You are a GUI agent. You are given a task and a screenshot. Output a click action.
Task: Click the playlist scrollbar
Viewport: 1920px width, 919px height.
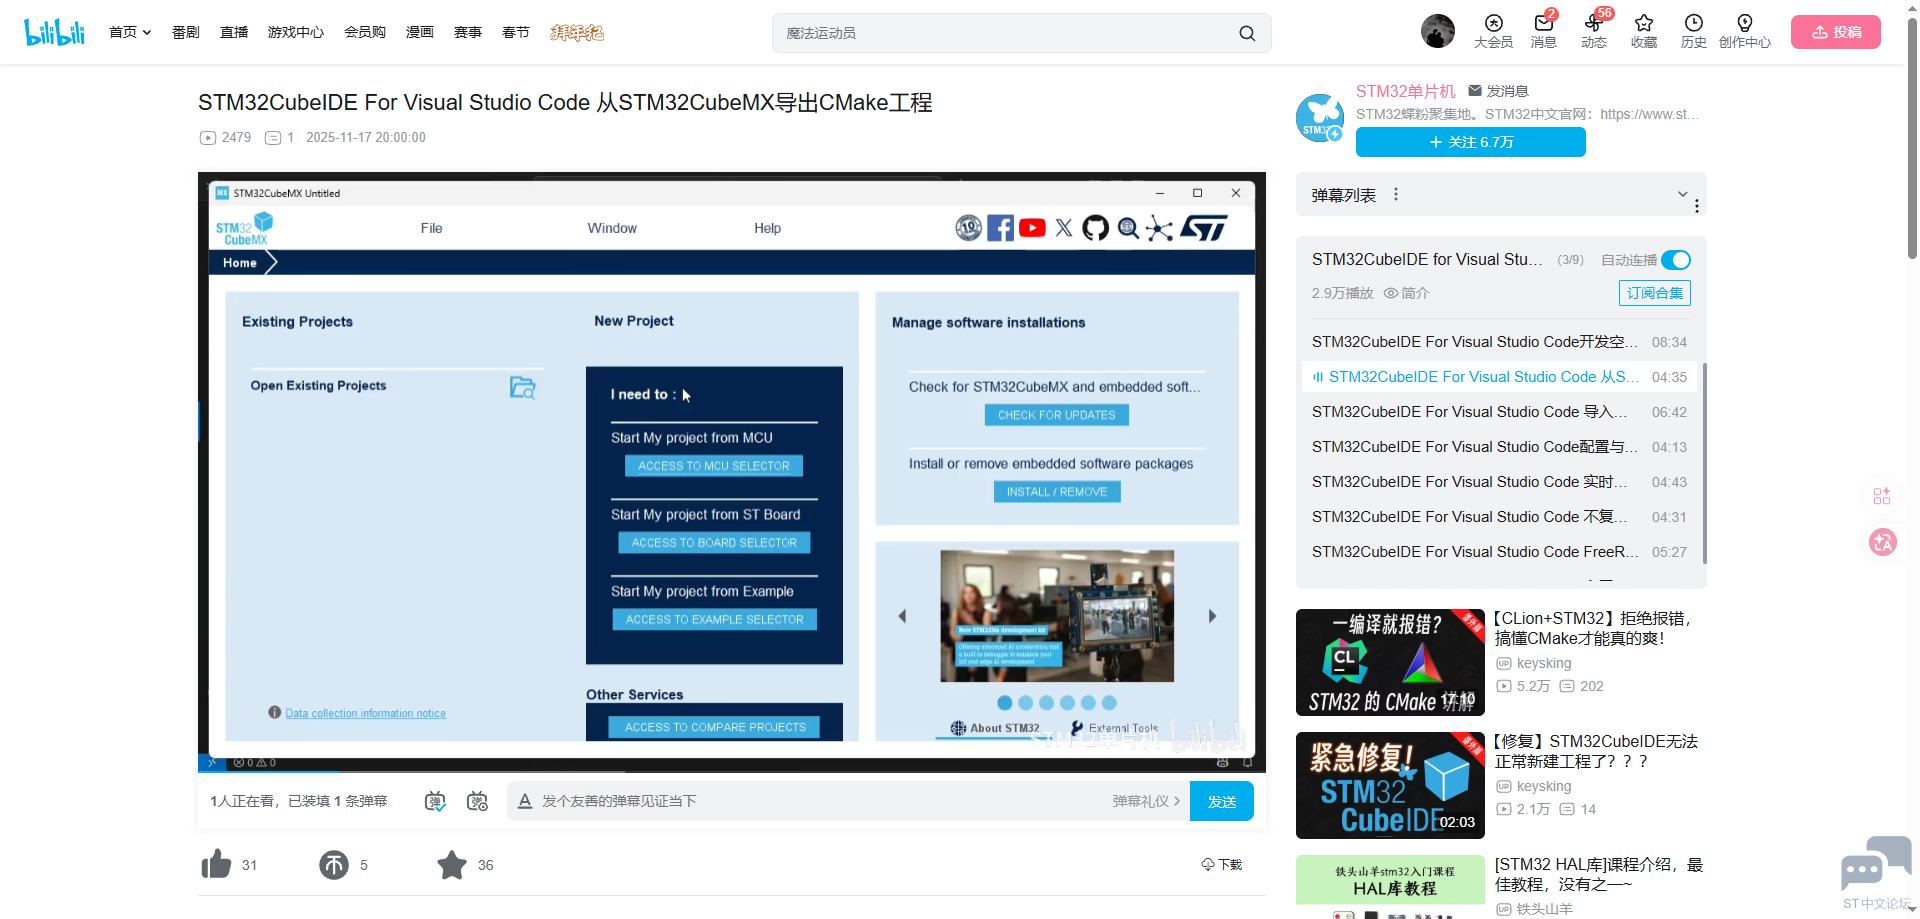(1704, 463)
